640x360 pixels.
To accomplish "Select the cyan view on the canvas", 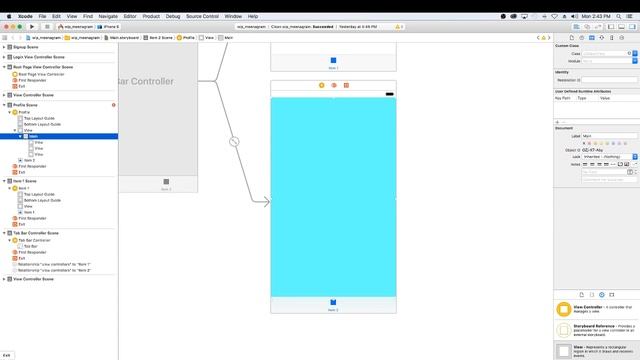I will point(333,197).
